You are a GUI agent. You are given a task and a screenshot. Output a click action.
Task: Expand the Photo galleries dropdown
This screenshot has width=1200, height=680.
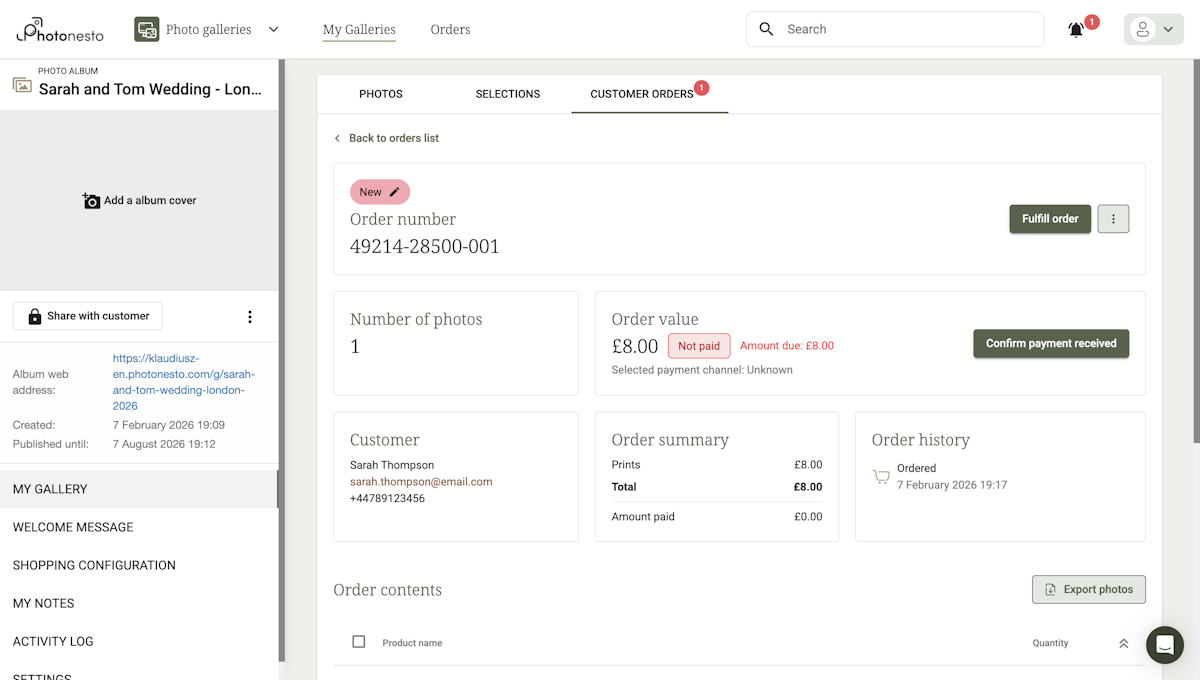(x=273, y=29)
